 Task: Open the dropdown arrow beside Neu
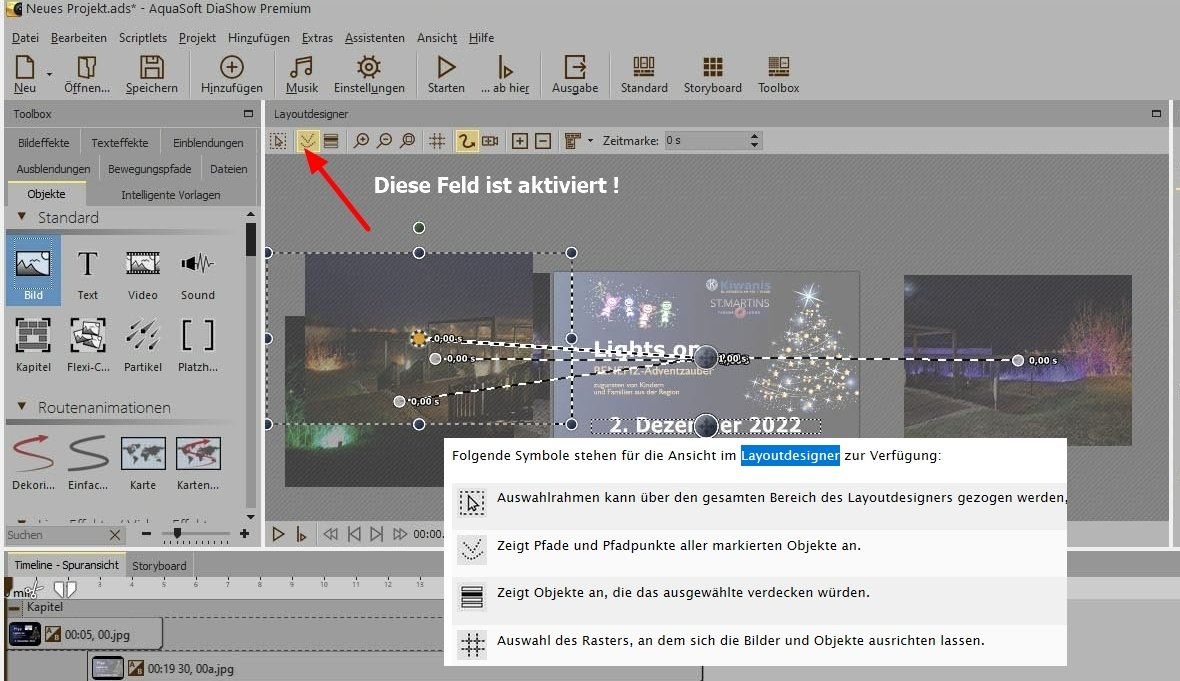(48, 73)
